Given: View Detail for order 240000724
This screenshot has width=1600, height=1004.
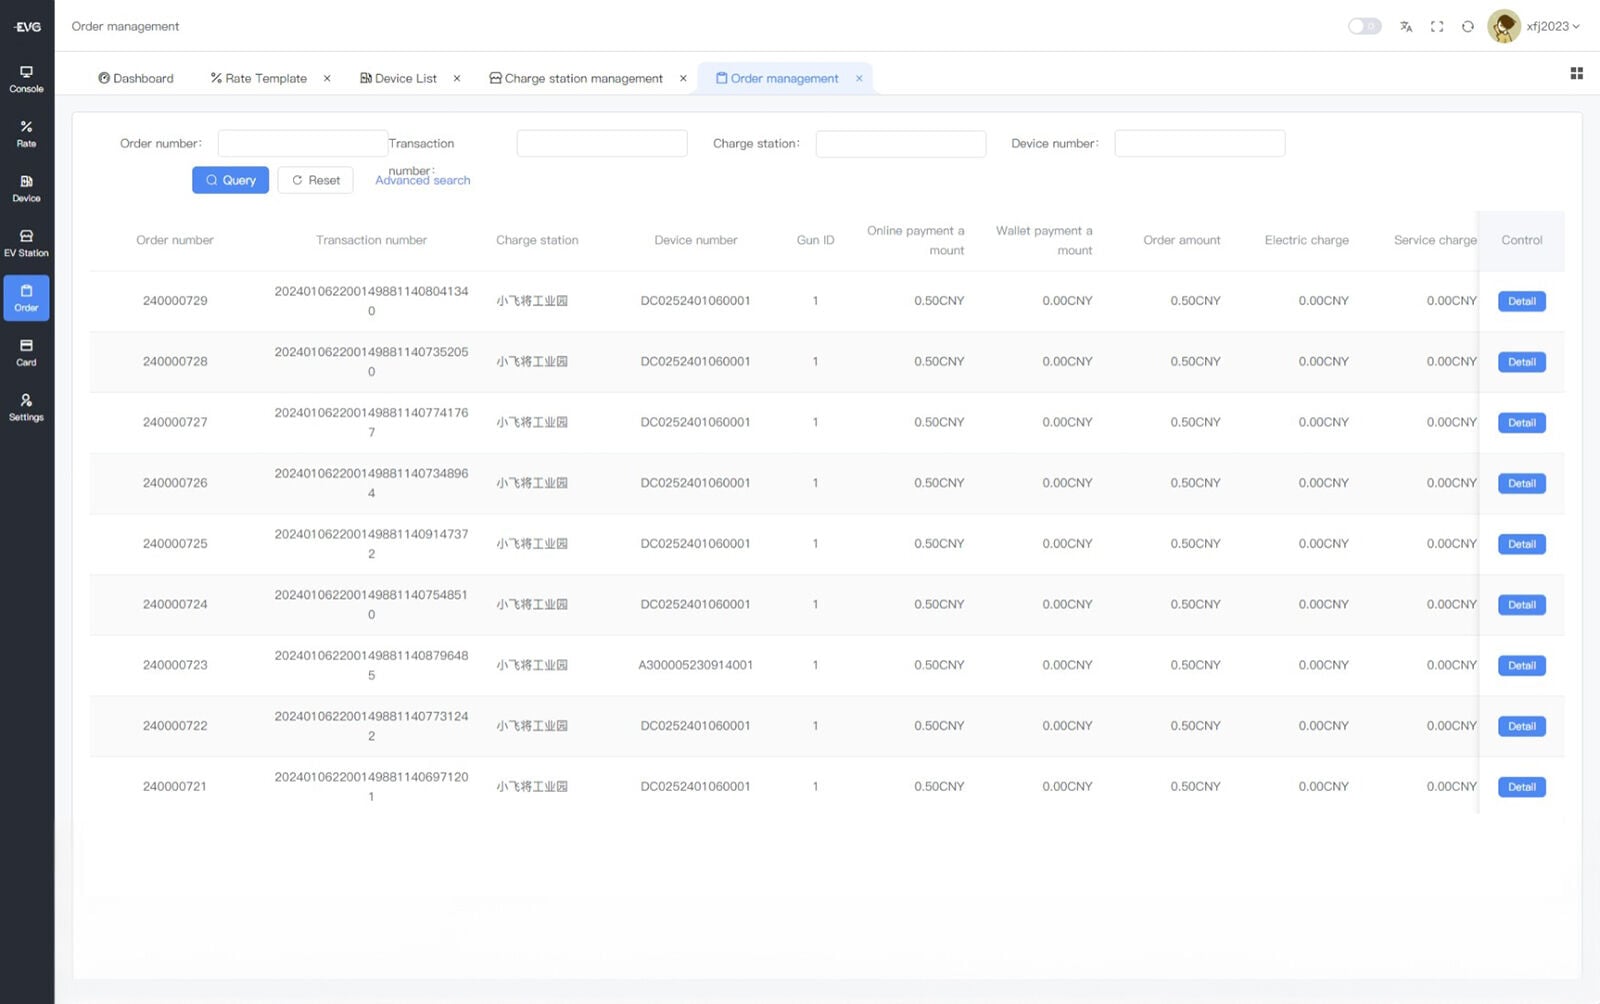Looking at the screenshot, I should 1521,605.
